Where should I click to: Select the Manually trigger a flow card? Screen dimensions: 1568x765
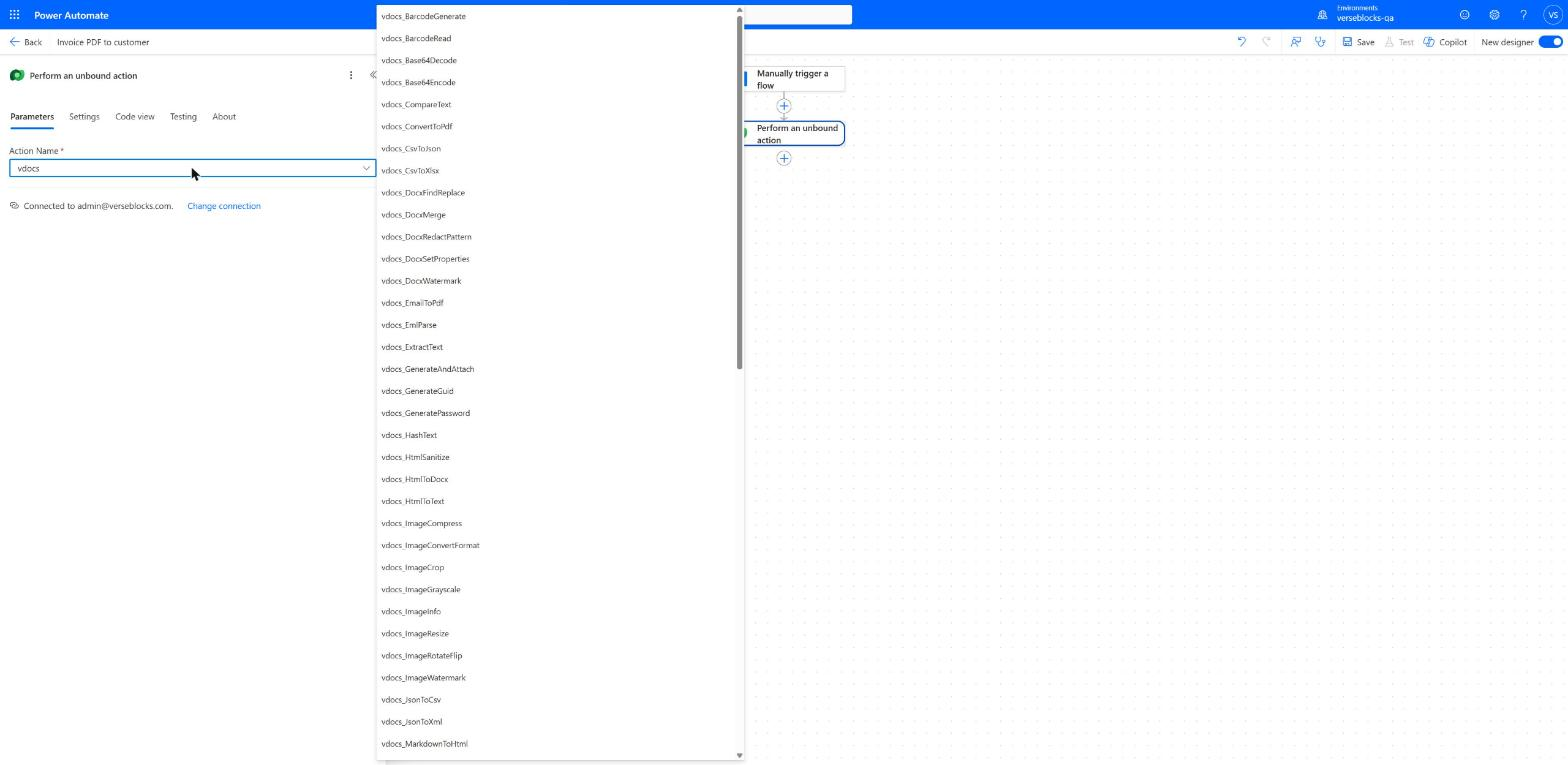point(794,79)
